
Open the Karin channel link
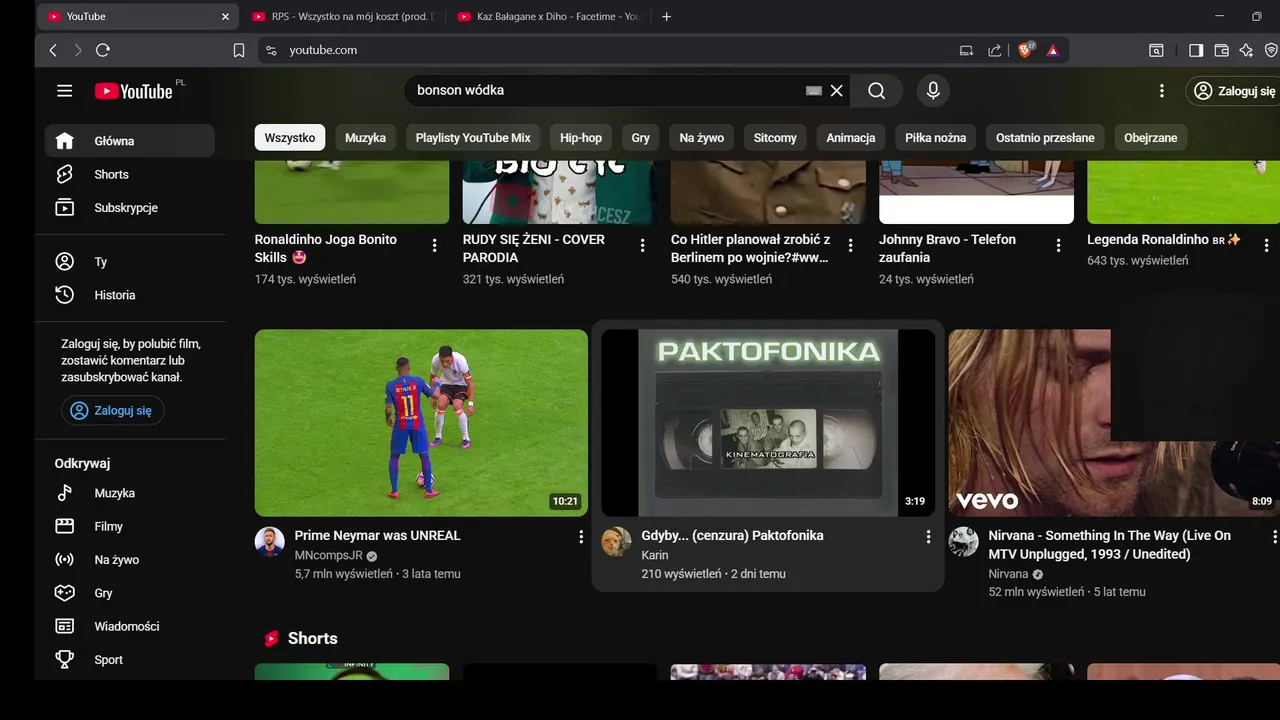(655, 556)
